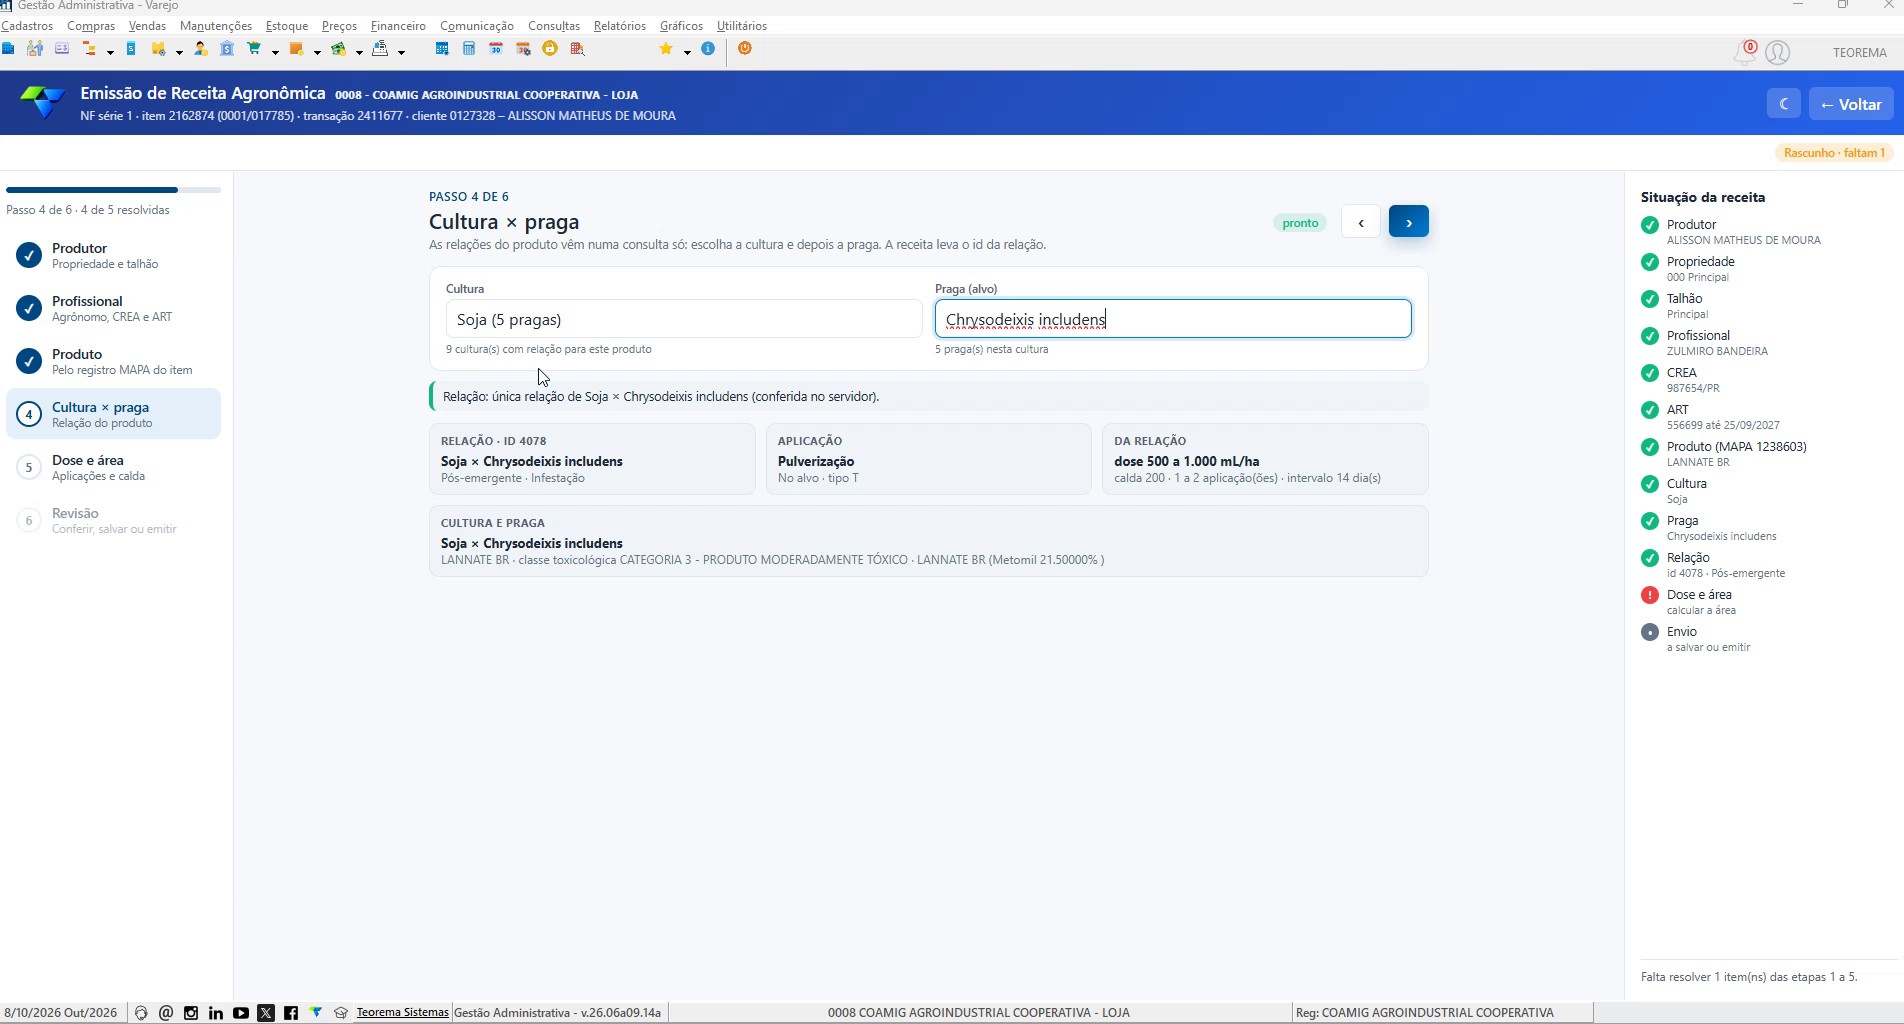This screenshot has height=1024, width=1904.
Task: Open Instagram icon in status bar
Action: tap(191, 1013)
